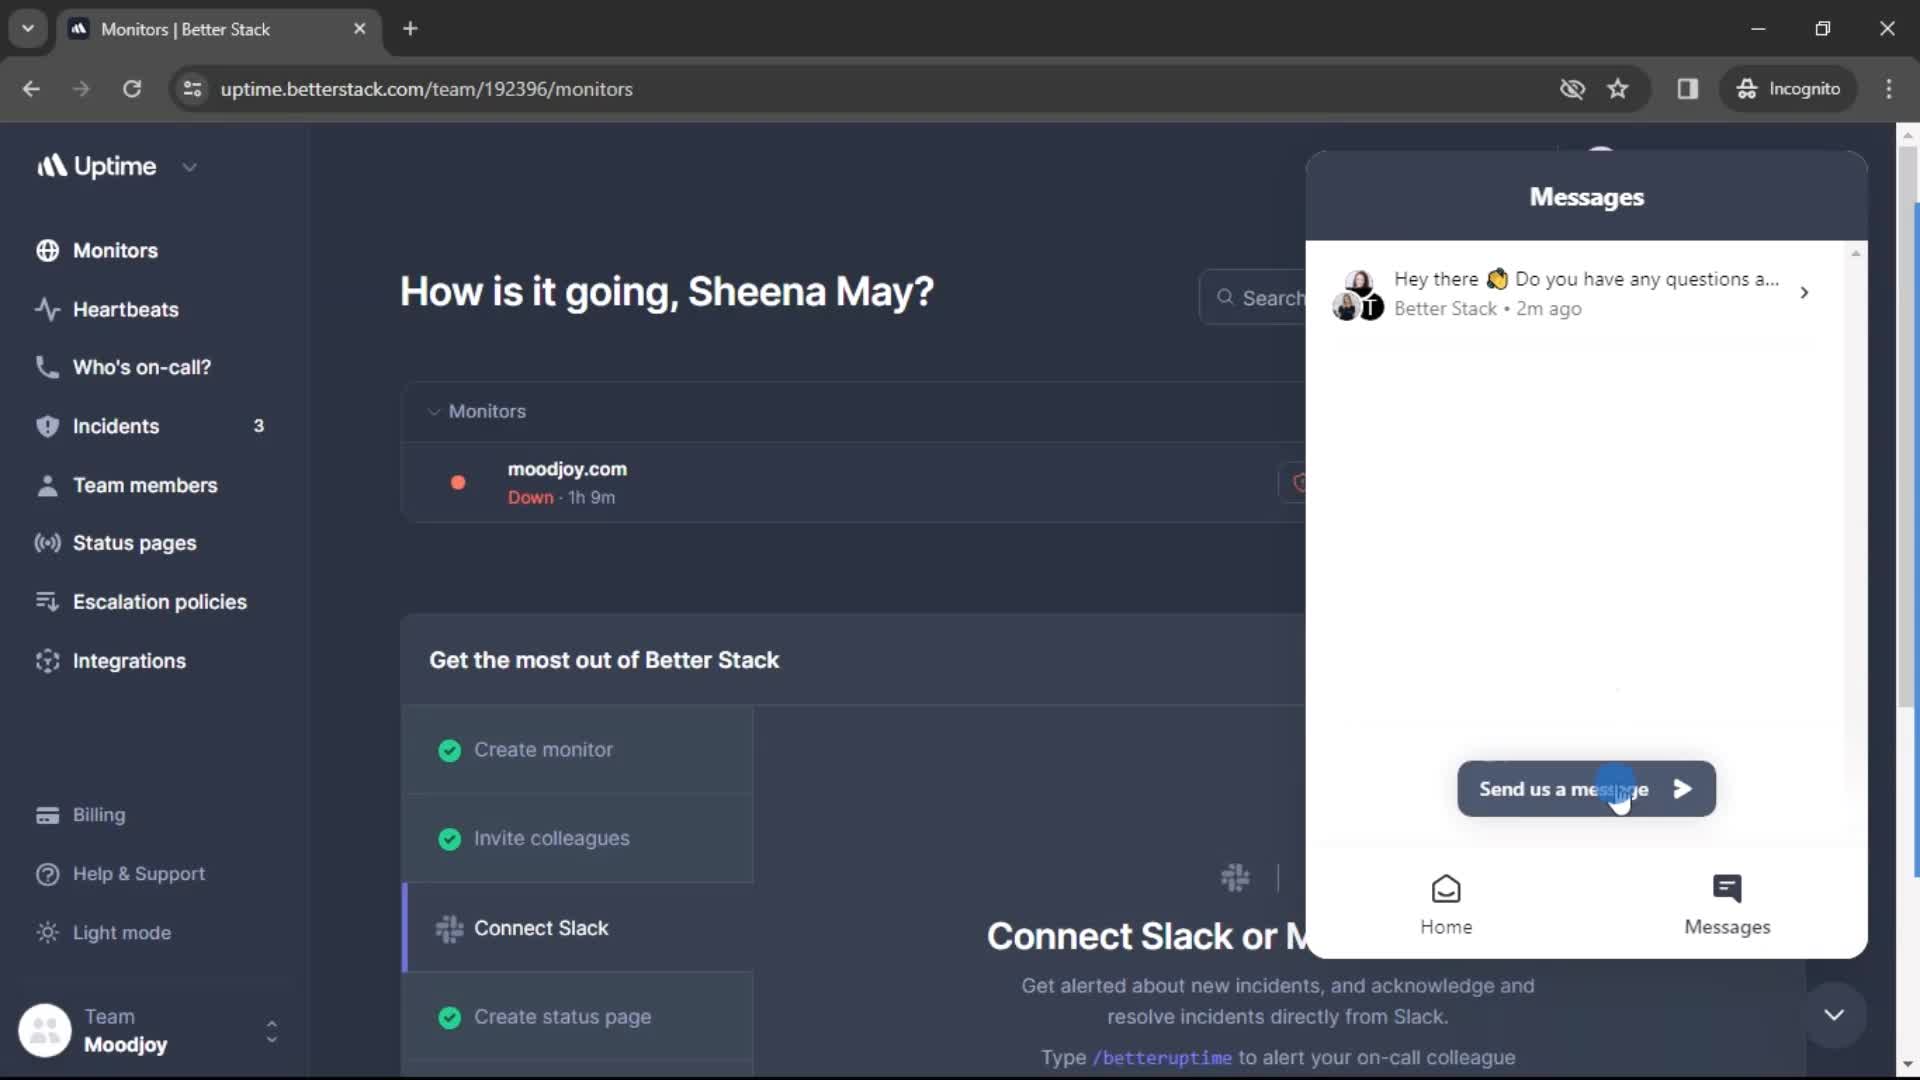Toggle Light mode
The width and height of the screenshot is (1920, 1080).
[121, 932]
